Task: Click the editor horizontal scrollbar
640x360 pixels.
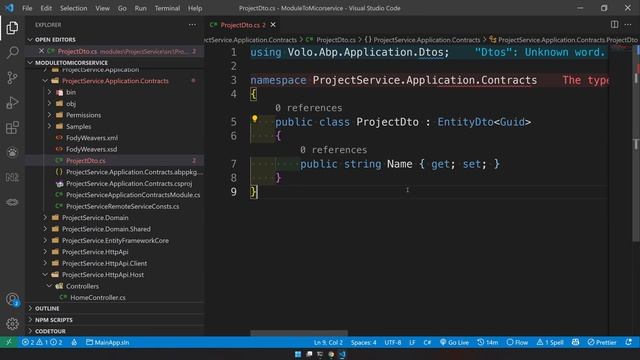Action: [x=299, y=333]
